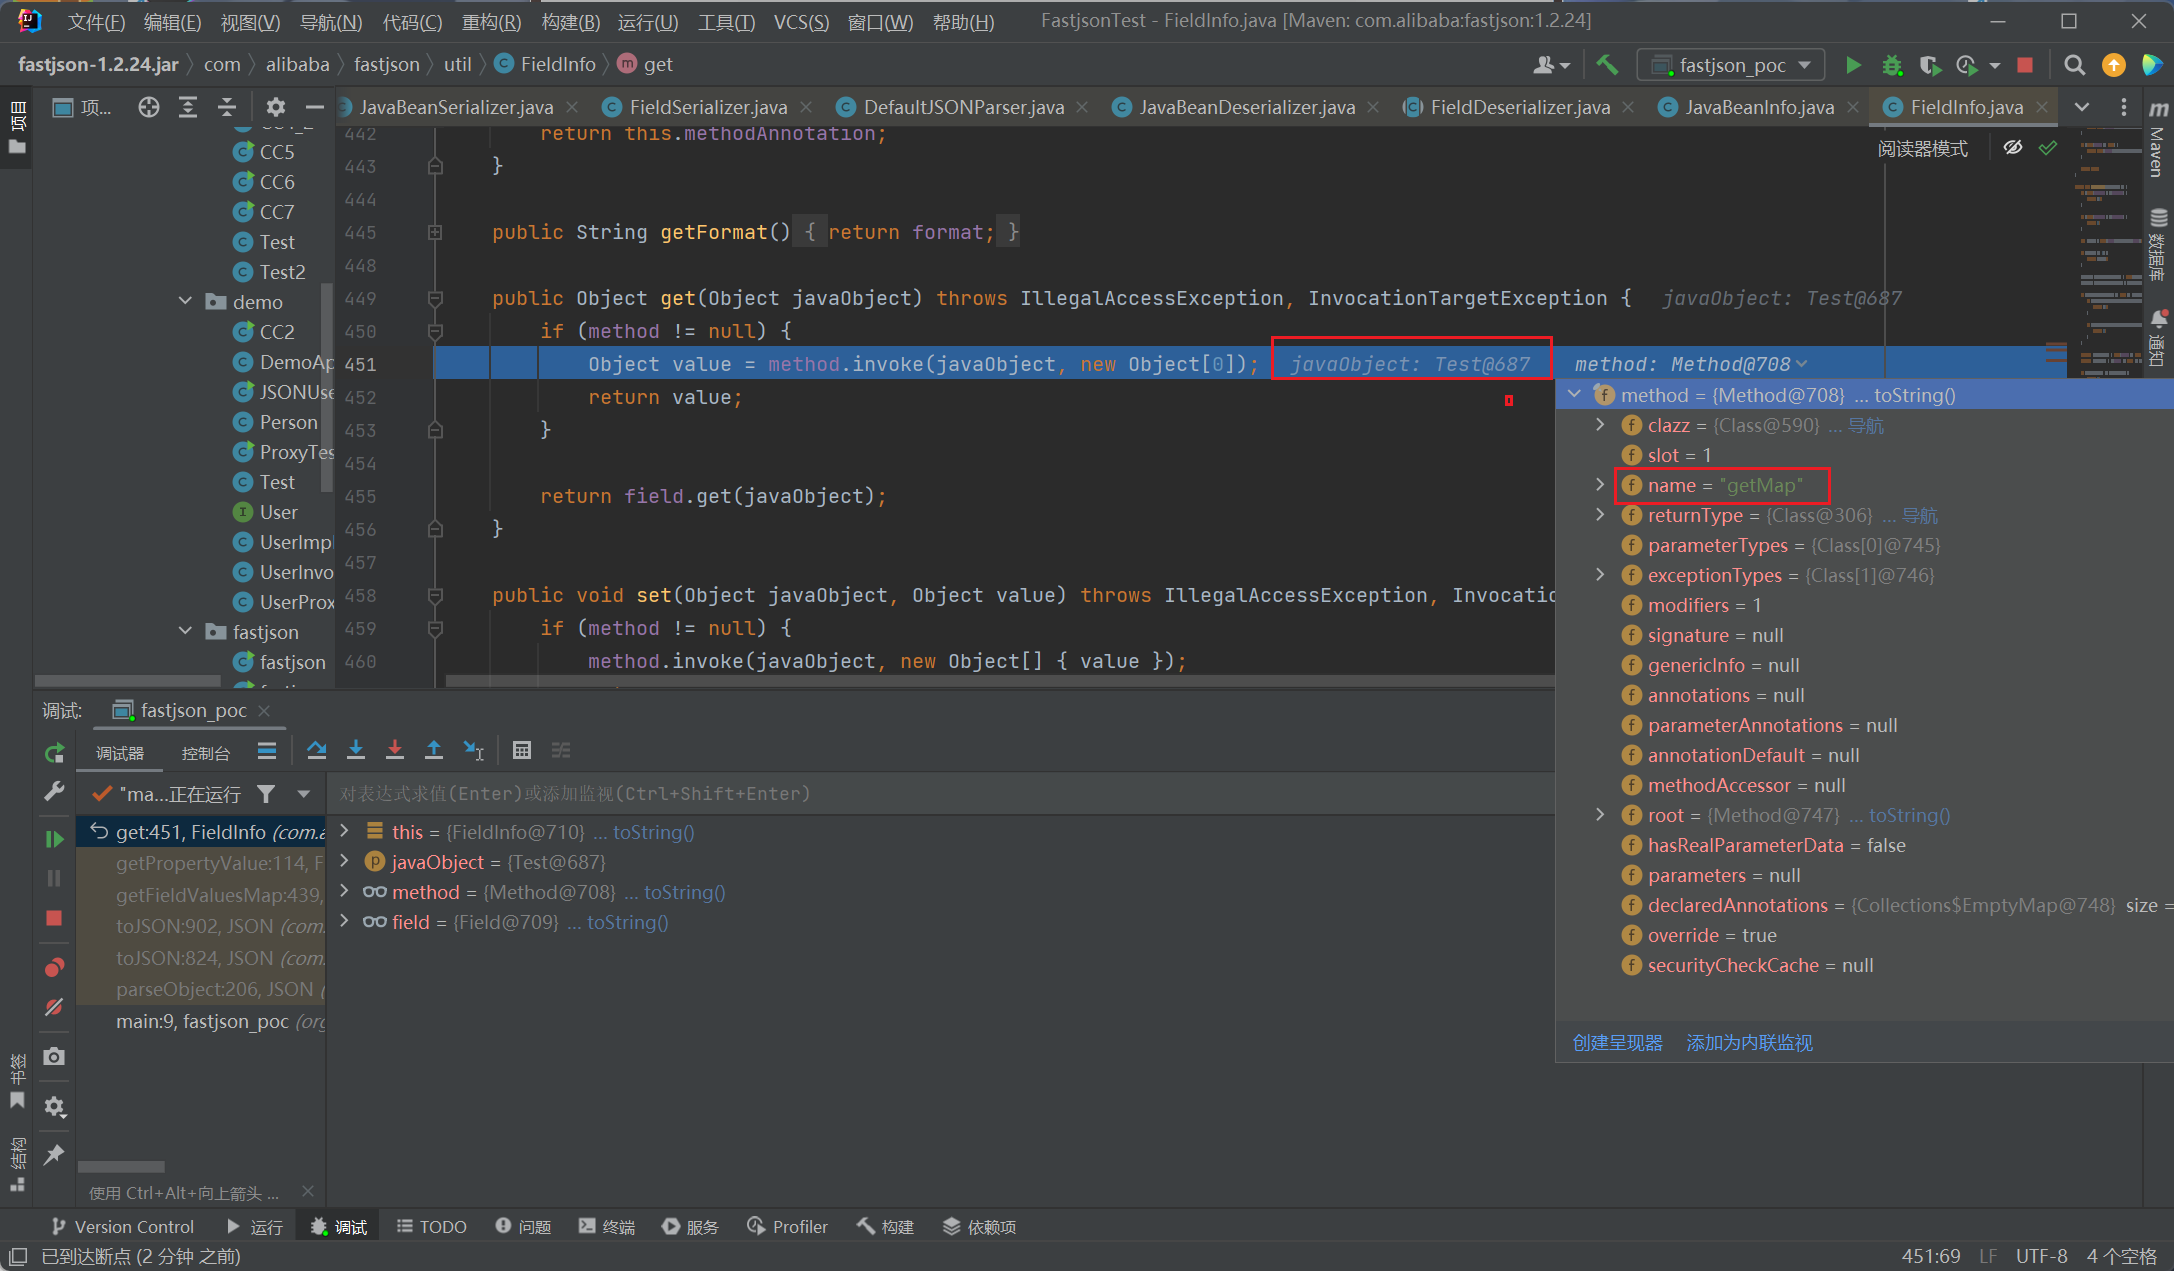This screenshot has height=1271, width=2174.
Task: Click View Breakpoints in the debug sidebar
Action: click(54, 967)
